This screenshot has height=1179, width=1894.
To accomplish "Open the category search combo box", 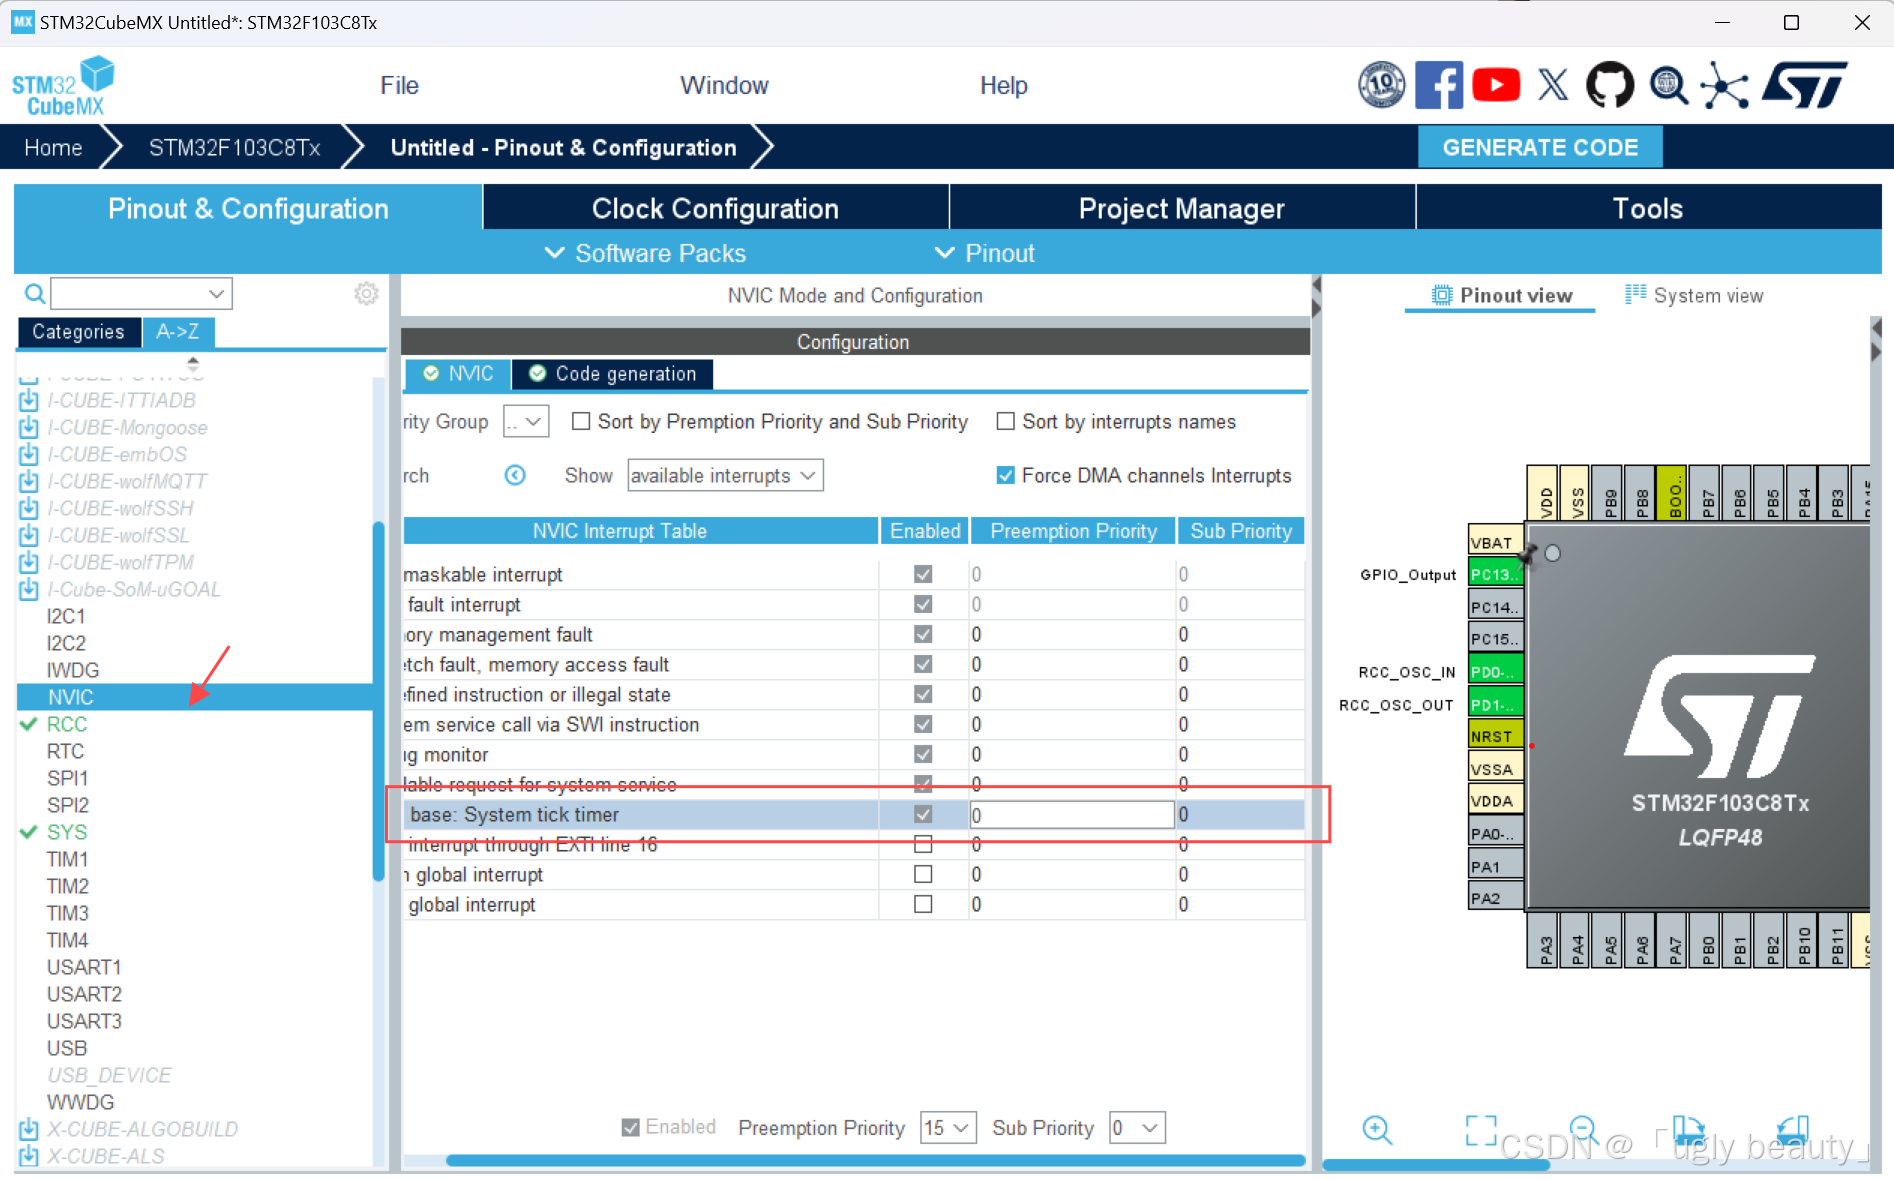I will tap(141, 294).
